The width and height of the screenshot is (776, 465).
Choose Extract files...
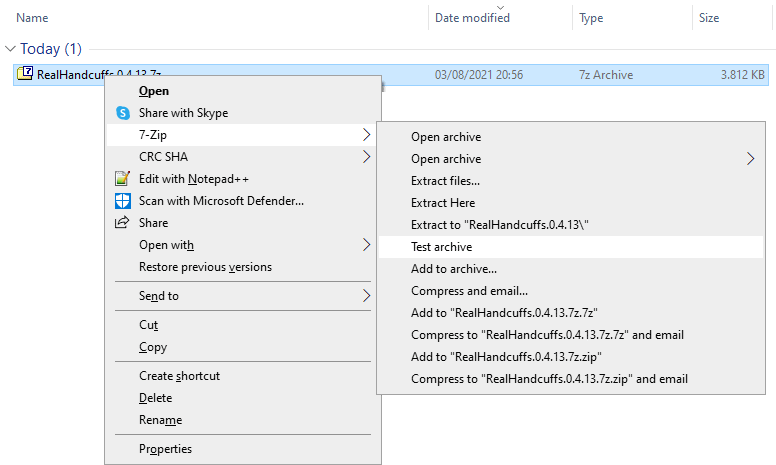click(571, 181)
